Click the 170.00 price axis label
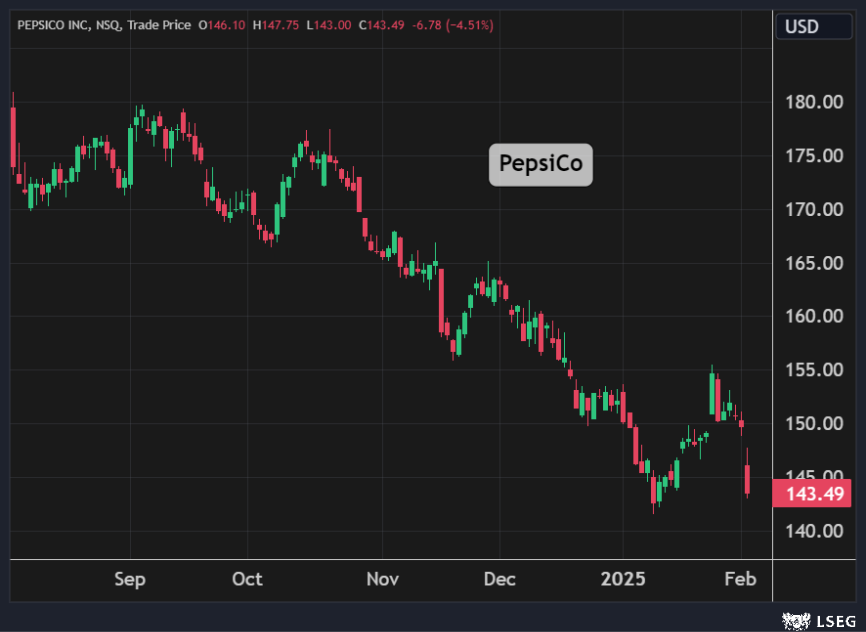The height and width of the screenshot is (632, 866). [x=814, y=209]
